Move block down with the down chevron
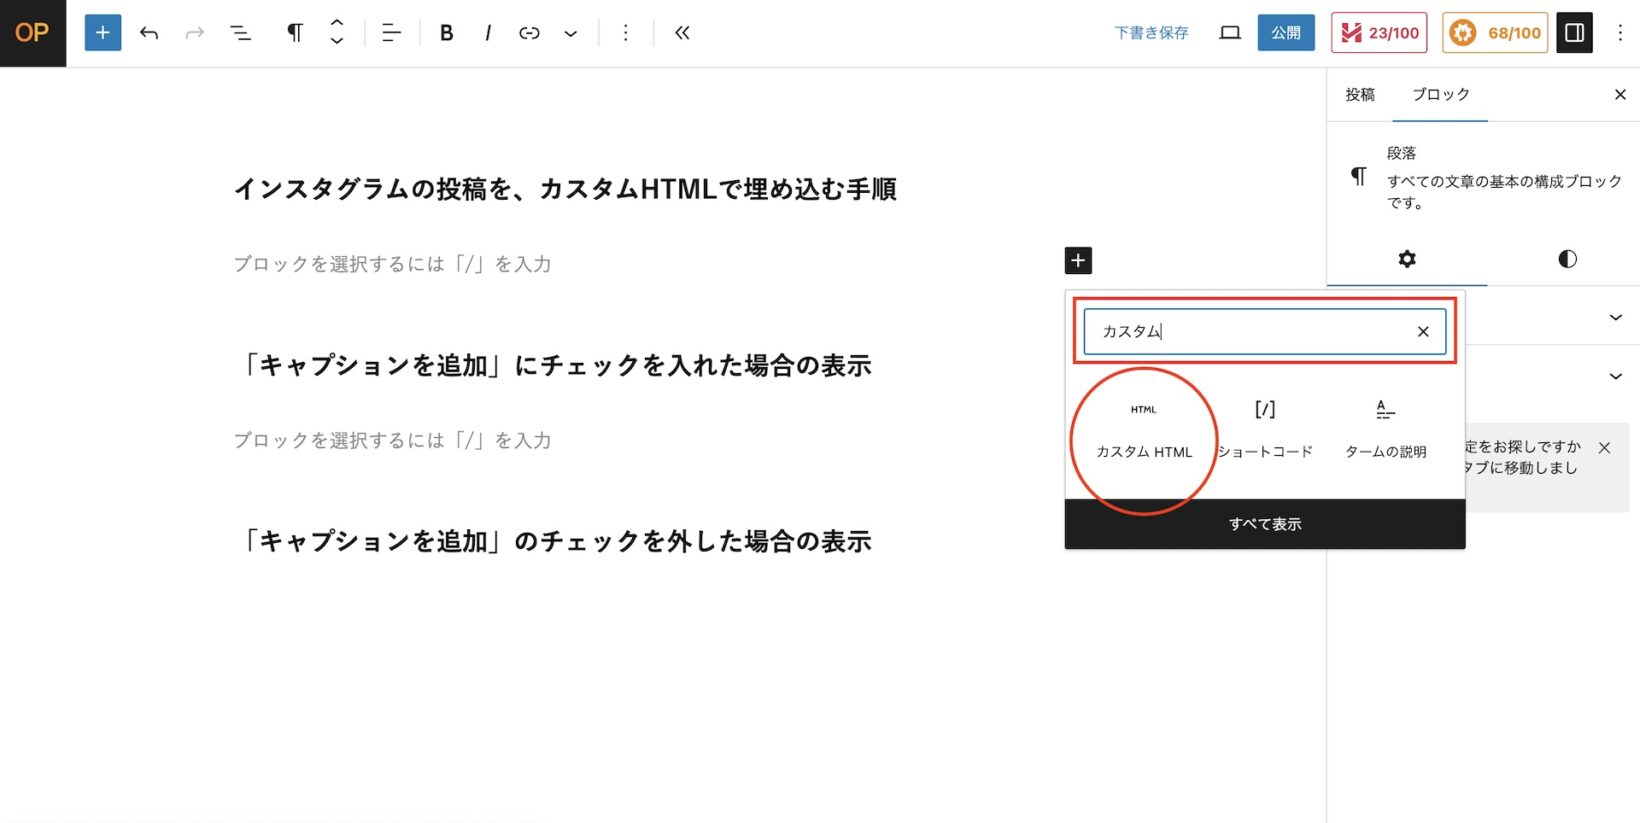Viewport: 1640px width, 823px height. [x=337, y=41]
